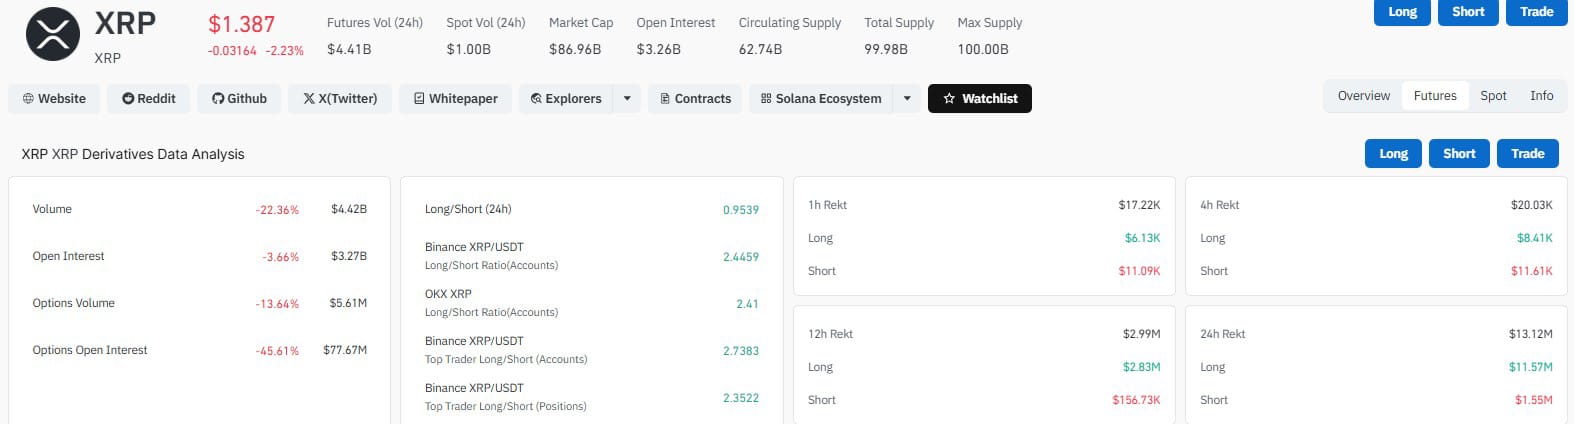This screenshot has width=1574, height=424.
Task: Open the Github repository button
Action: click(239, 98)
